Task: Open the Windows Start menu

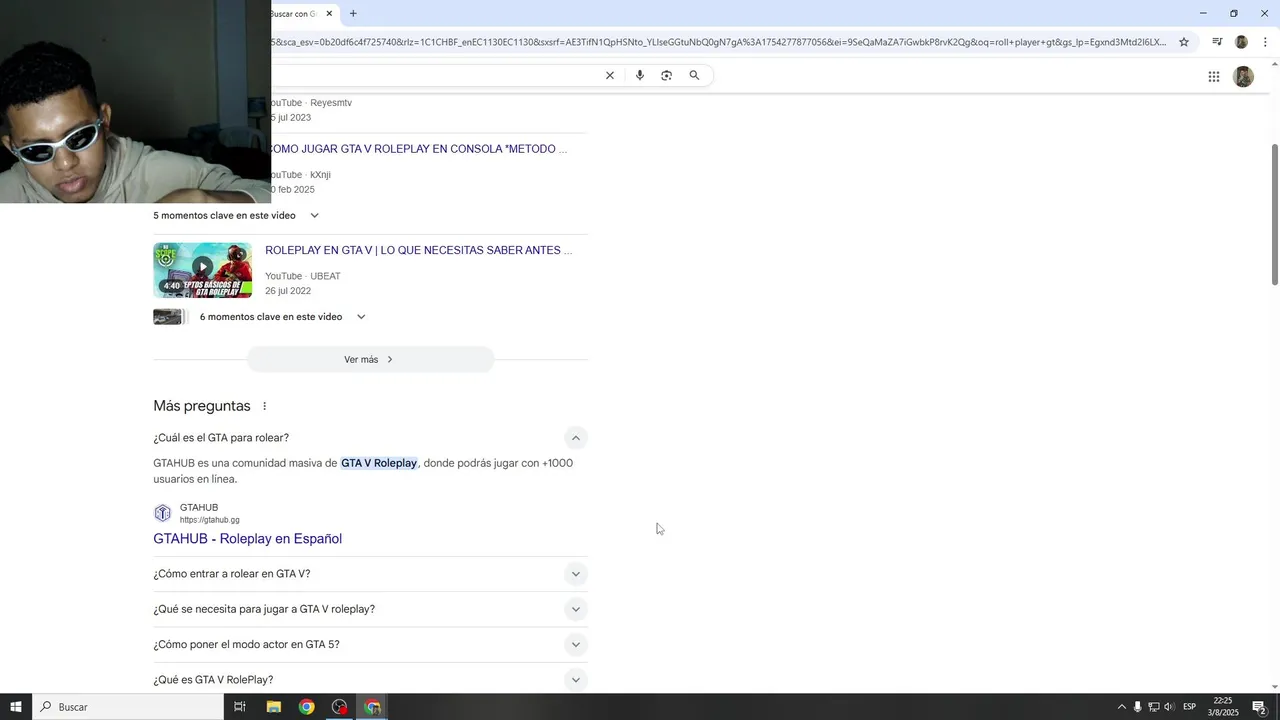Action: 16,707
